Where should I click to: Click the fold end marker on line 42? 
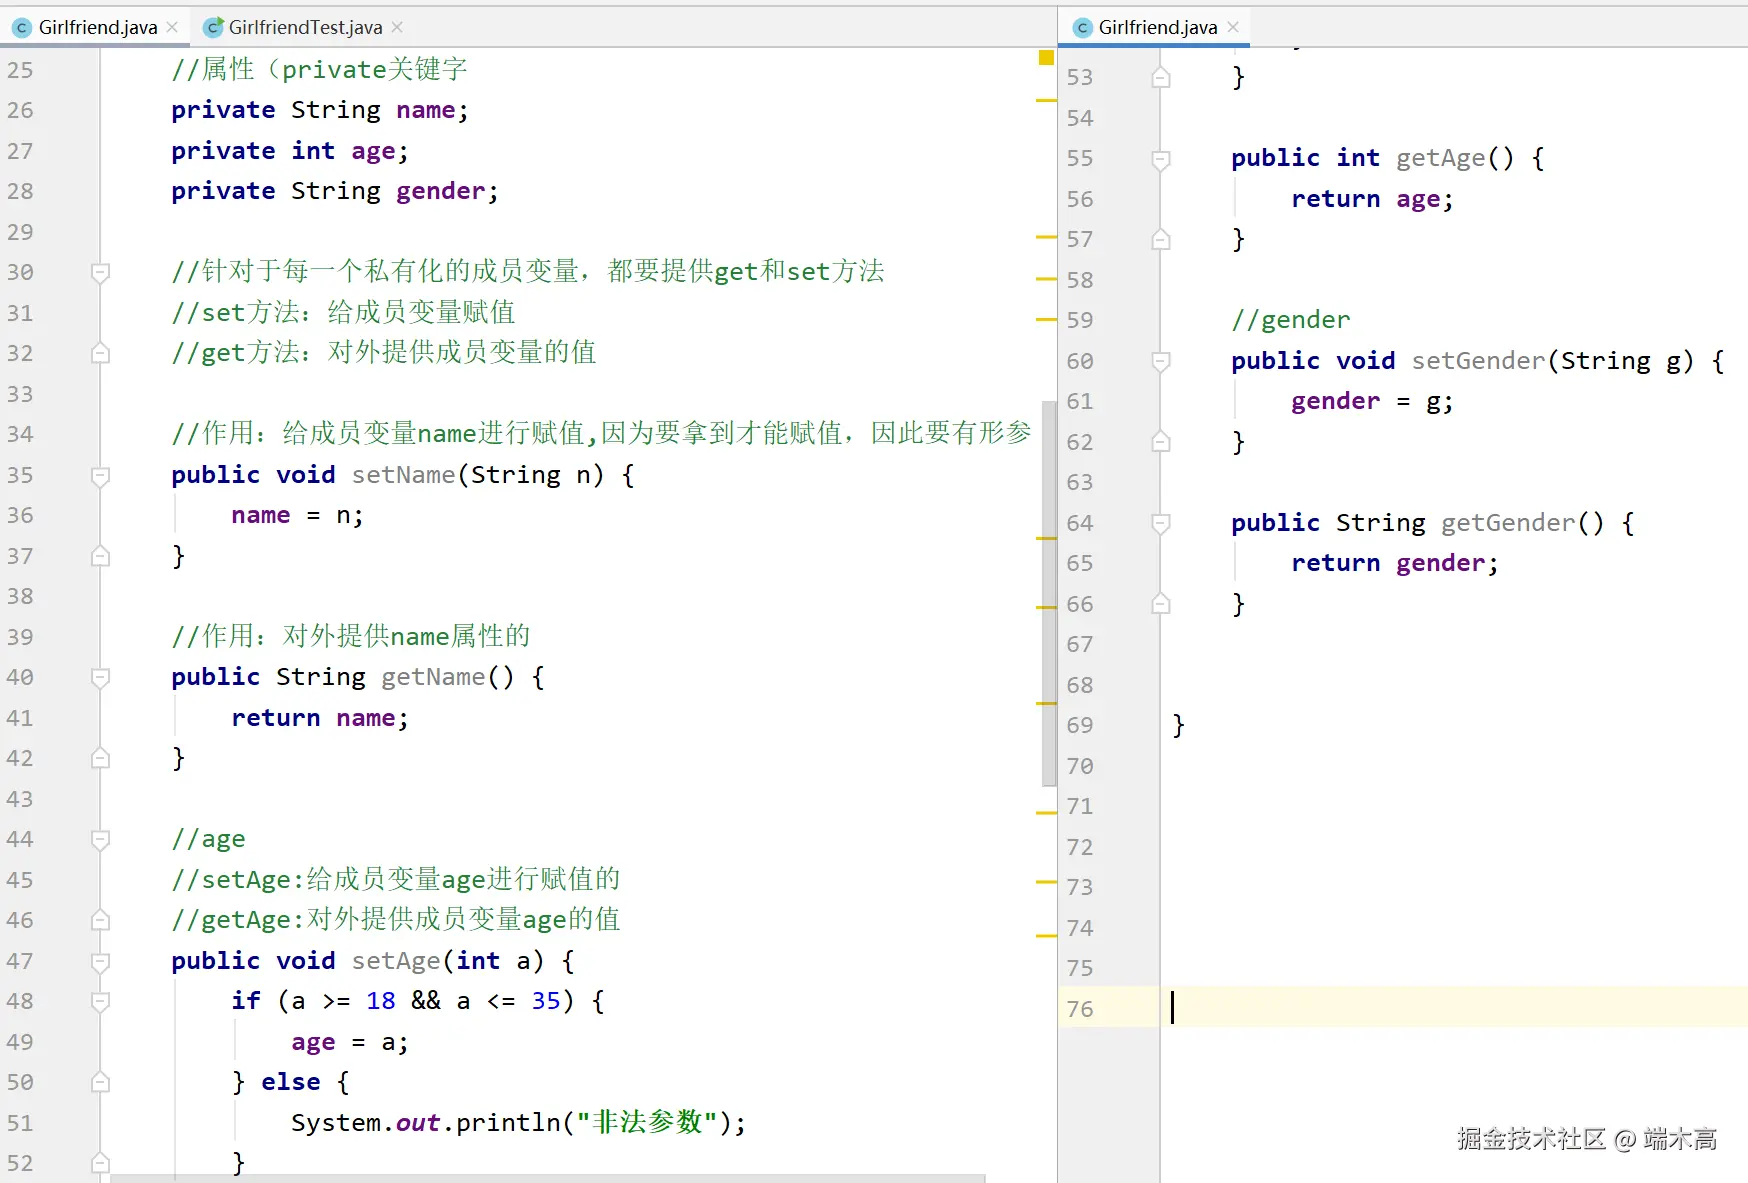(100, 758)
